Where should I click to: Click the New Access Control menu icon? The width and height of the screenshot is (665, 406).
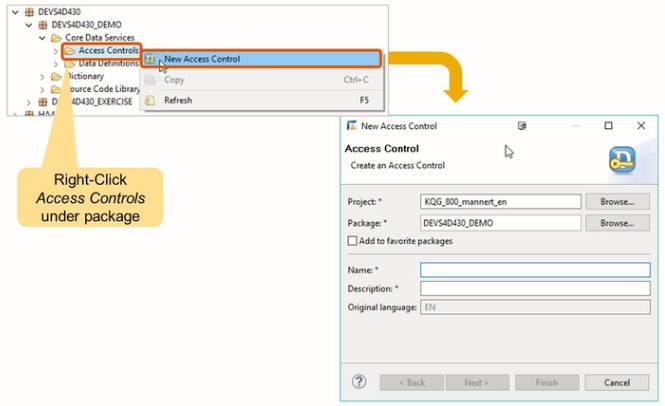[x=151, y=59]
